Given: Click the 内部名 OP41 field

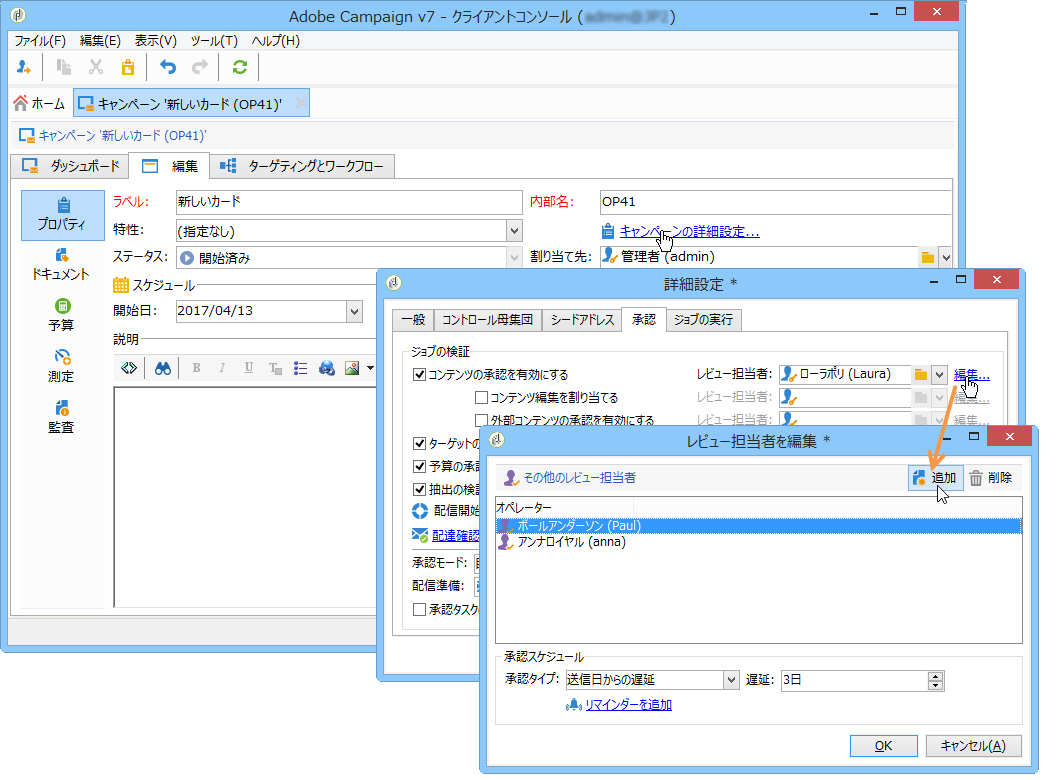Looking at the screenshot, I should pos(775,202).
